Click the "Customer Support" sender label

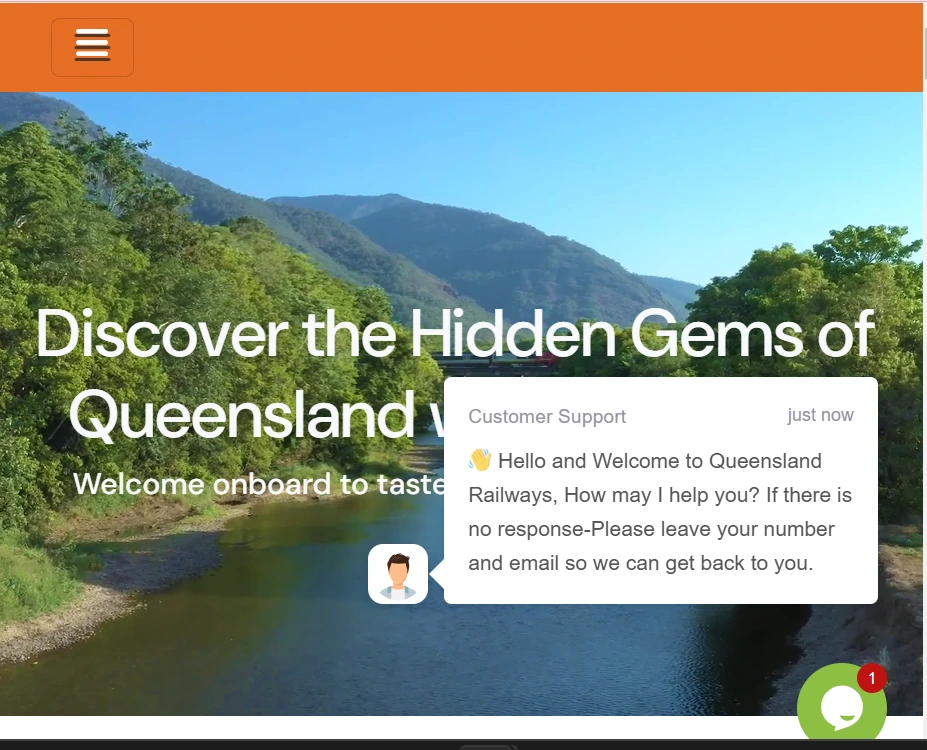547,417
